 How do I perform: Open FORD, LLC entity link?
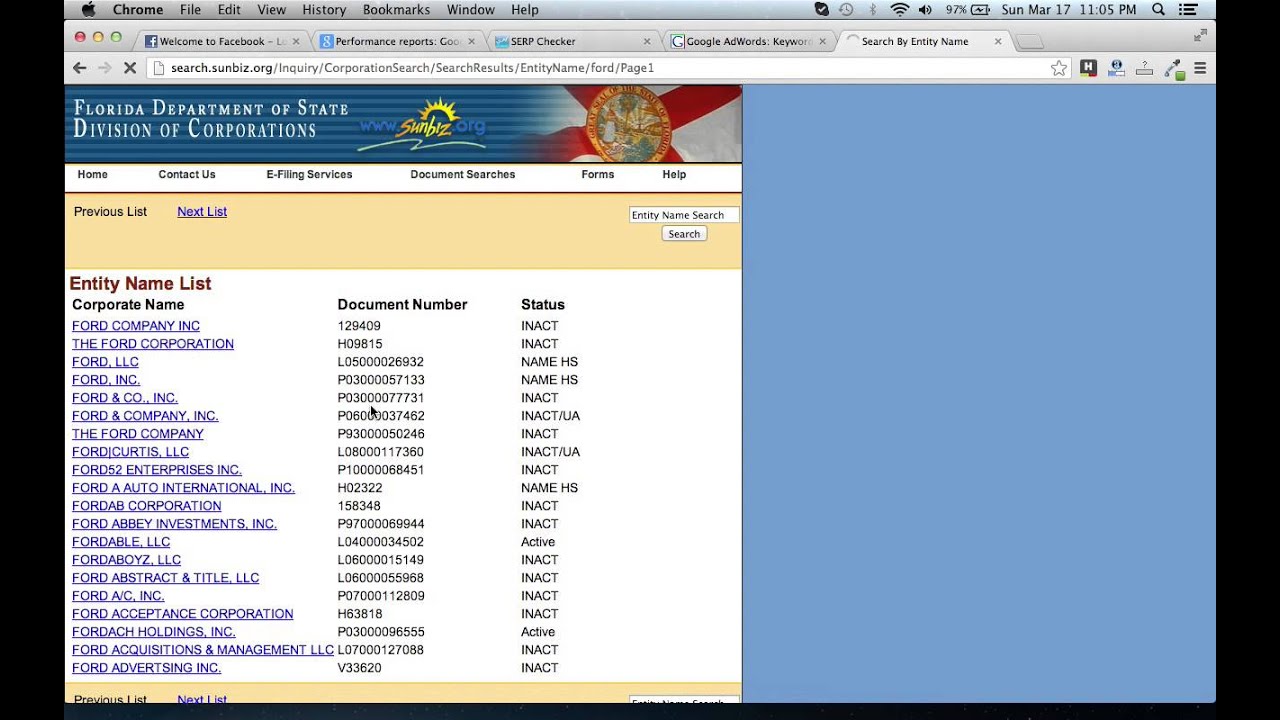coord(105,362)
